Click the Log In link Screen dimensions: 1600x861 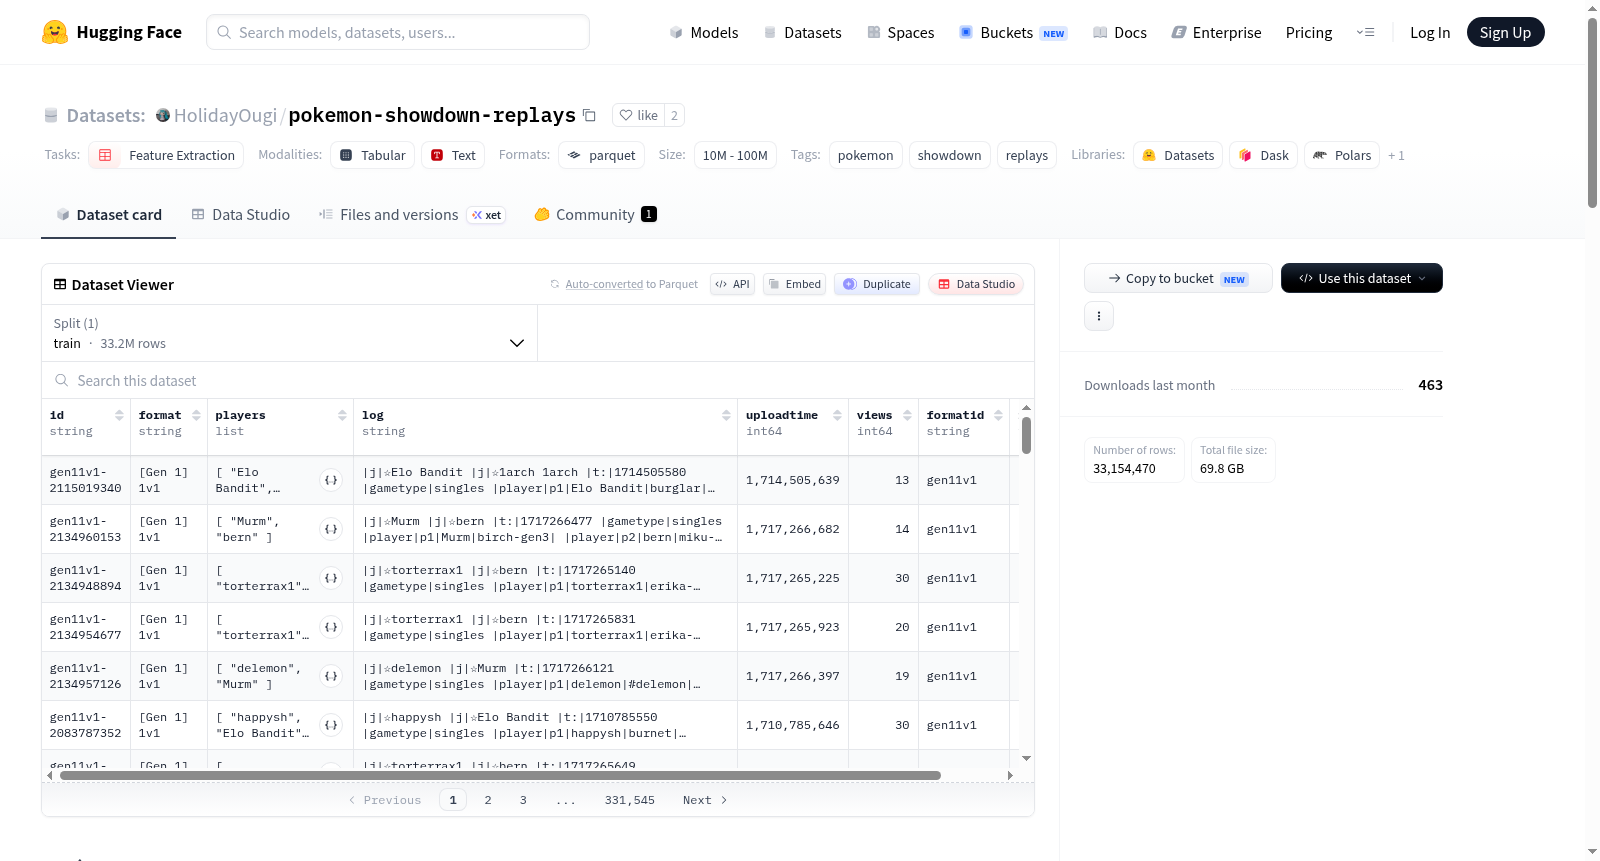click(1430, 32)
